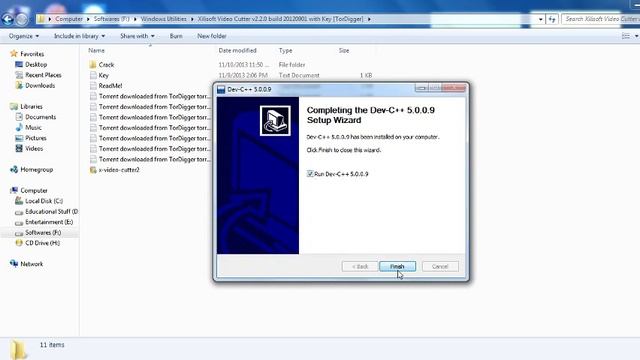The height and width of the screenshot is (360, 640).
Task: Open the Pictures library
Action: point(36,138)
